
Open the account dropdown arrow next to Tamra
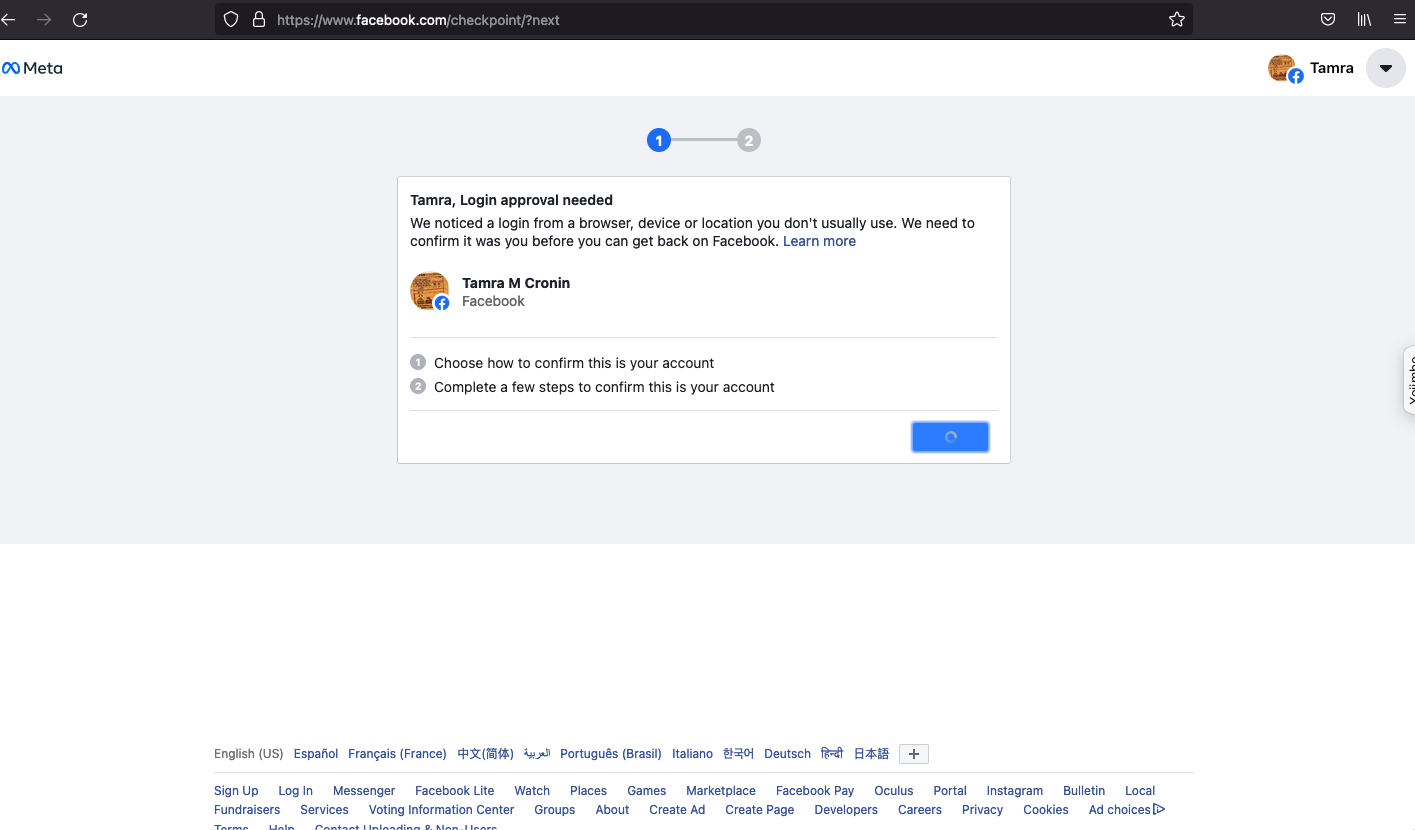click(1386, 68)
